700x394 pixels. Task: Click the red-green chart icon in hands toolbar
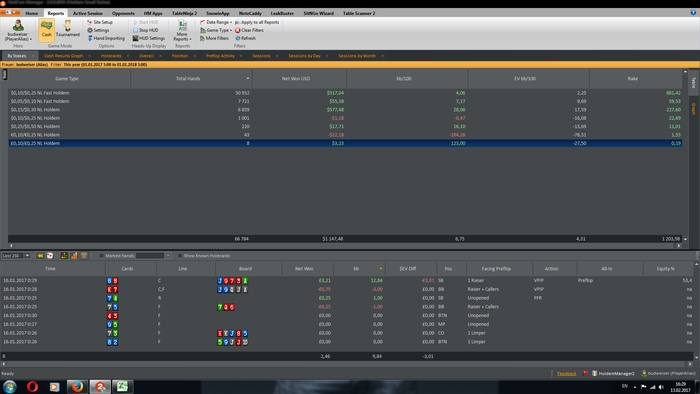[x=64, y=256]
